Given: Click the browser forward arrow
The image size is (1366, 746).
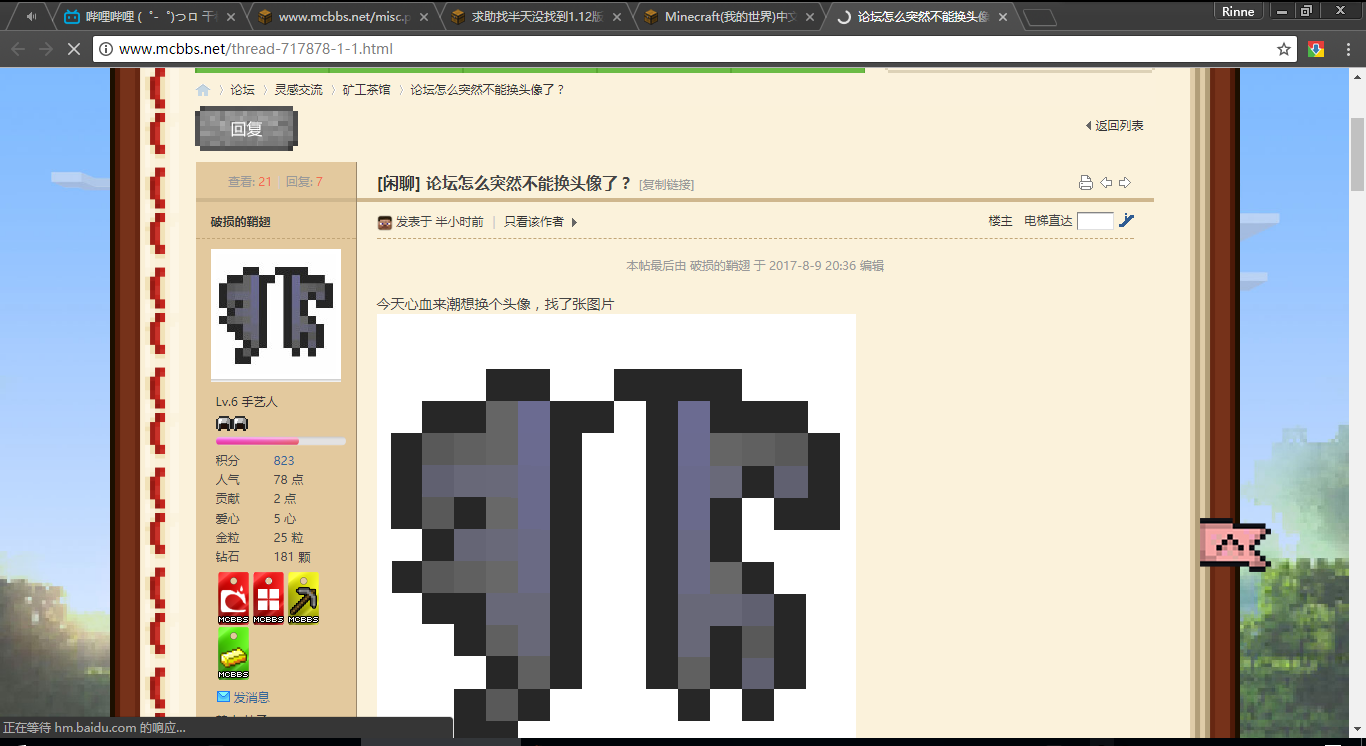Looking at the screenshot, I should (45, 49).
